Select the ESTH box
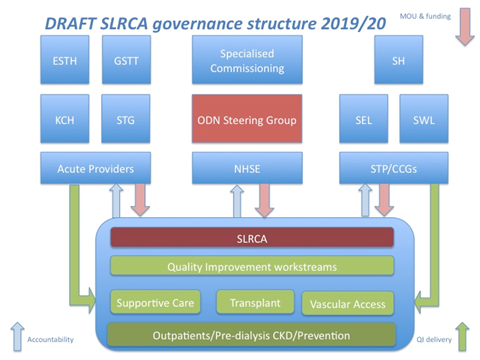The height and width of the screenshot is (360, 480). pos(65,60)
